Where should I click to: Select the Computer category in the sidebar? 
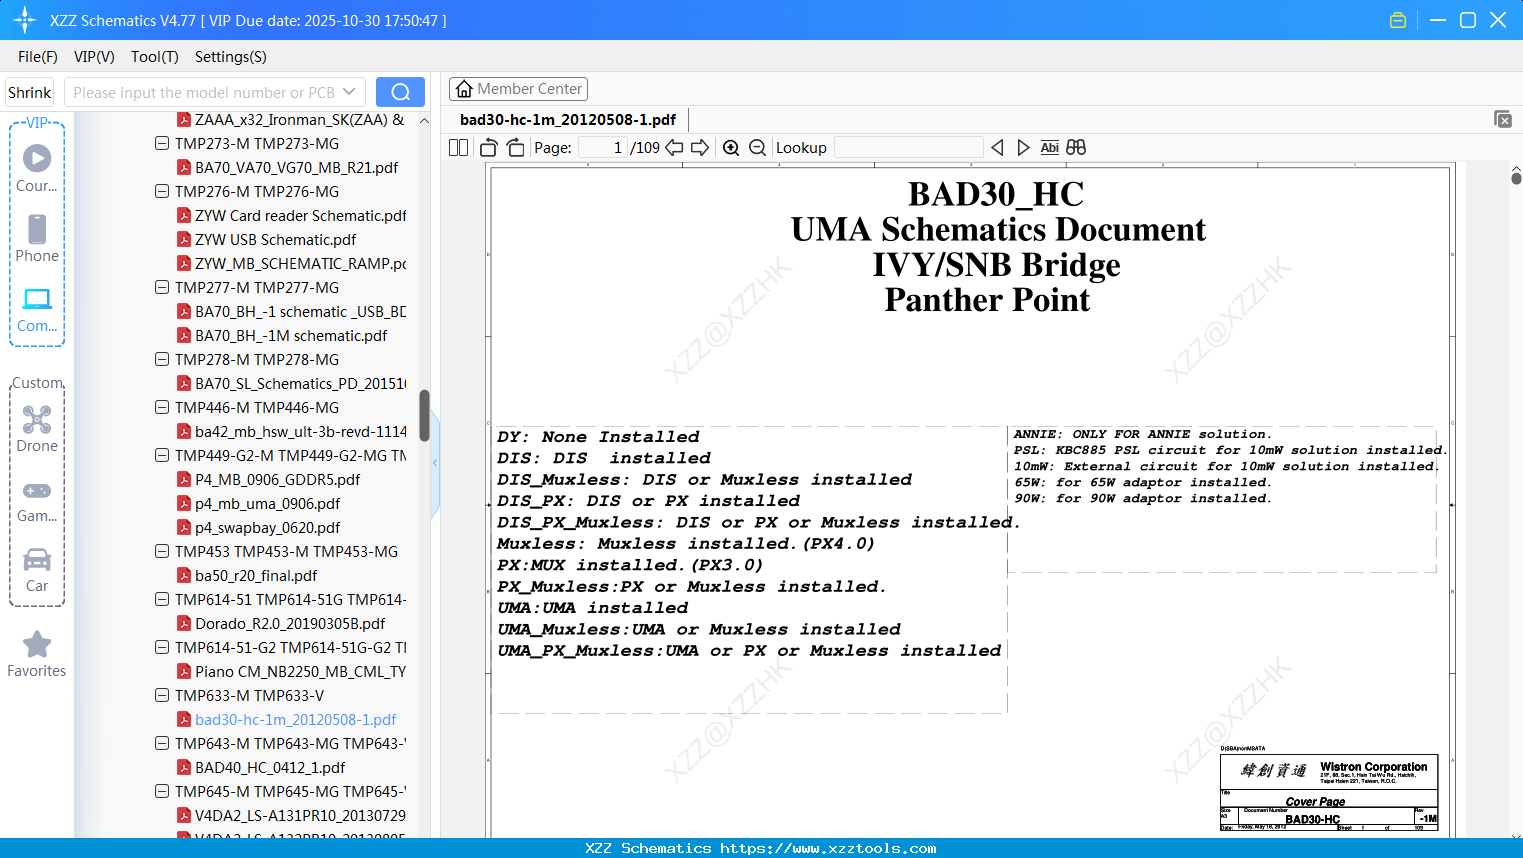[x=37, y=309]
